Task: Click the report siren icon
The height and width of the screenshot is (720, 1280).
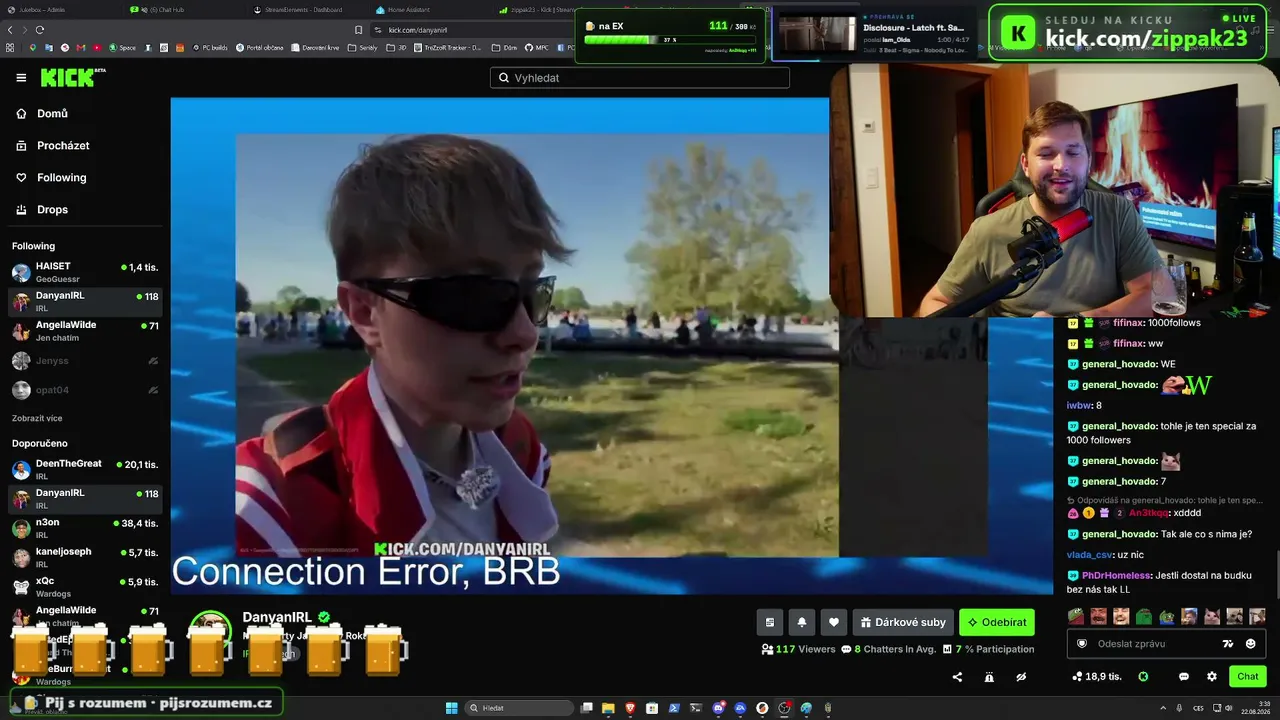Action: [989, 677]
